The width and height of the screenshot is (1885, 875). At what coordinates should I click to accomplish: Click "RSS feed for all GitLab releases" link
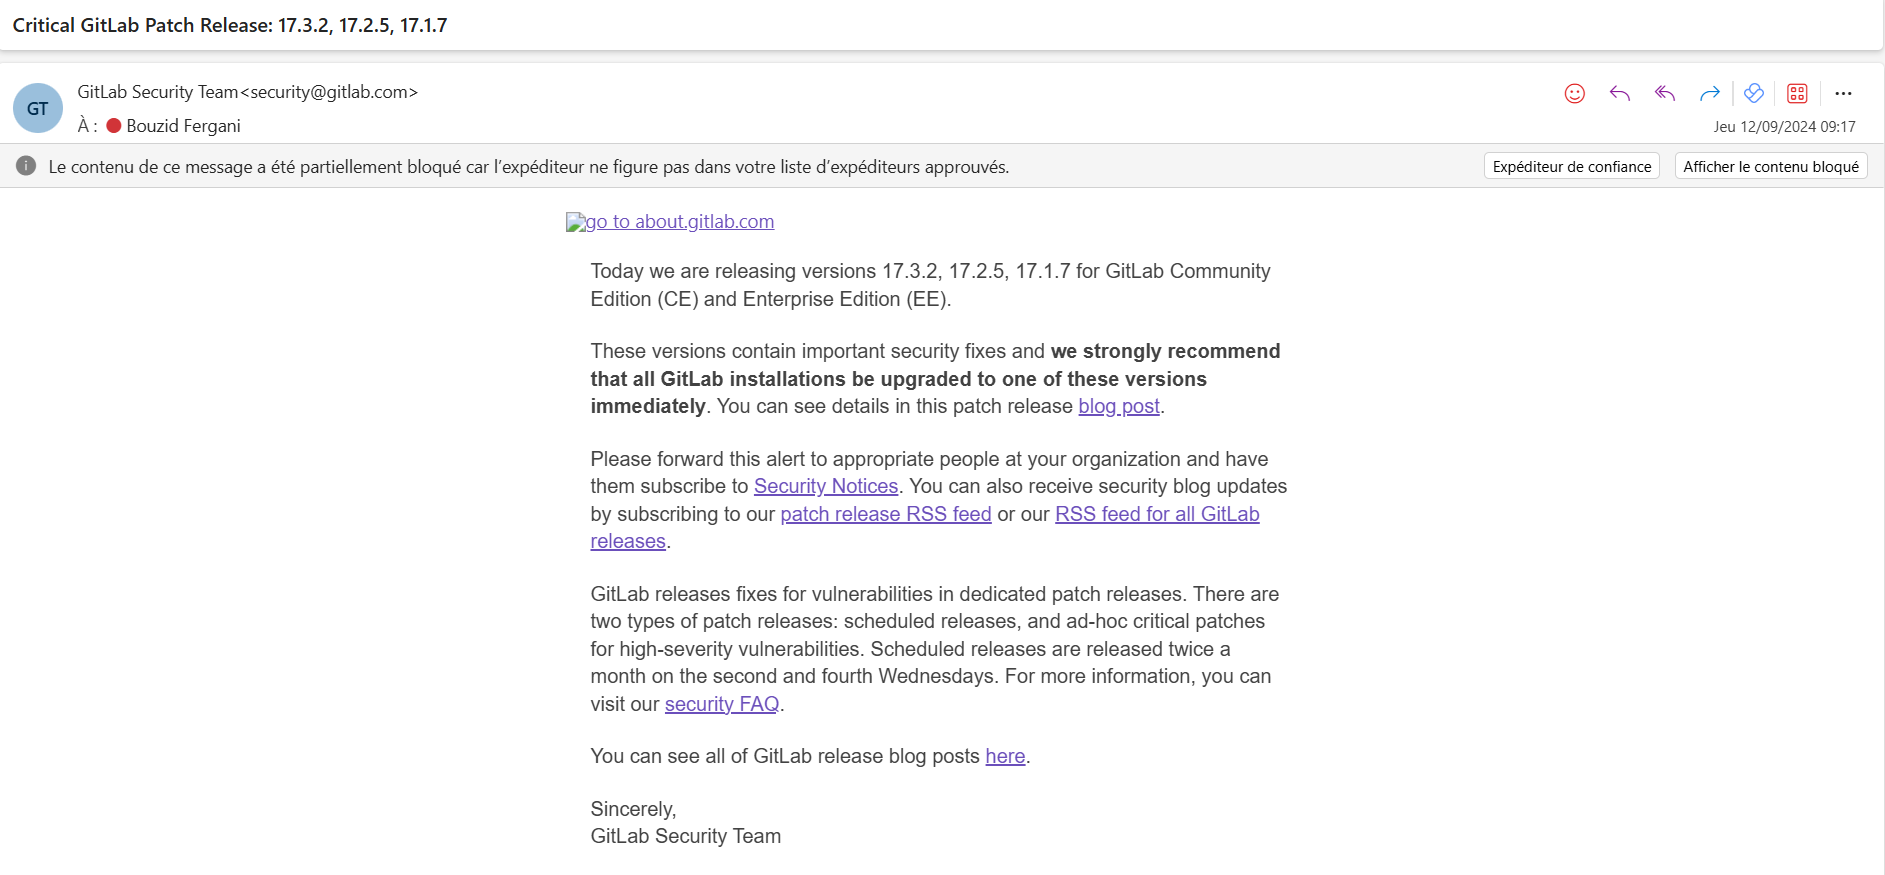[x=1156, y=514]
